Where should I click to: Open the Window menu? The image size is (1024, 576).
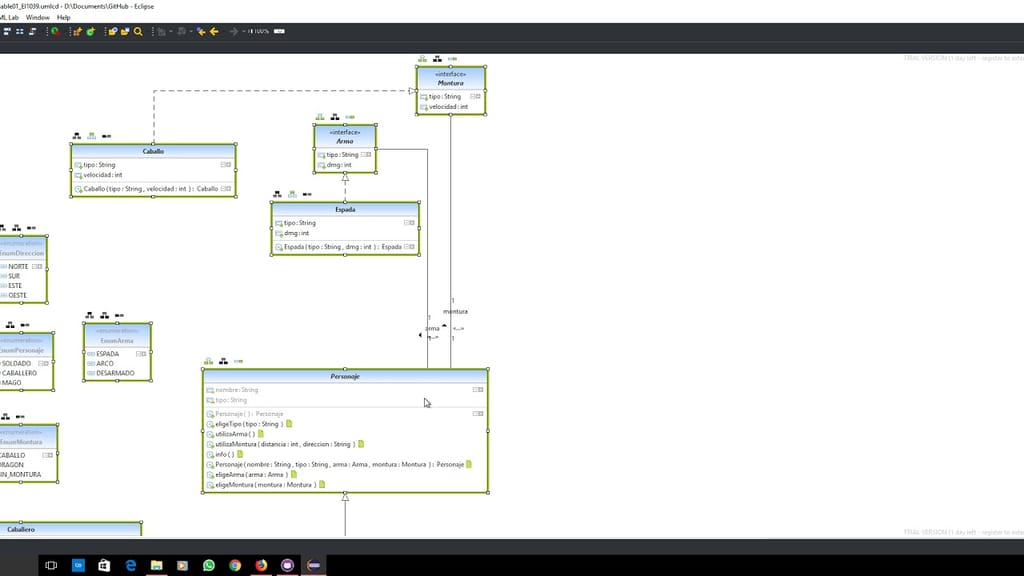click(x=37, y=18)
